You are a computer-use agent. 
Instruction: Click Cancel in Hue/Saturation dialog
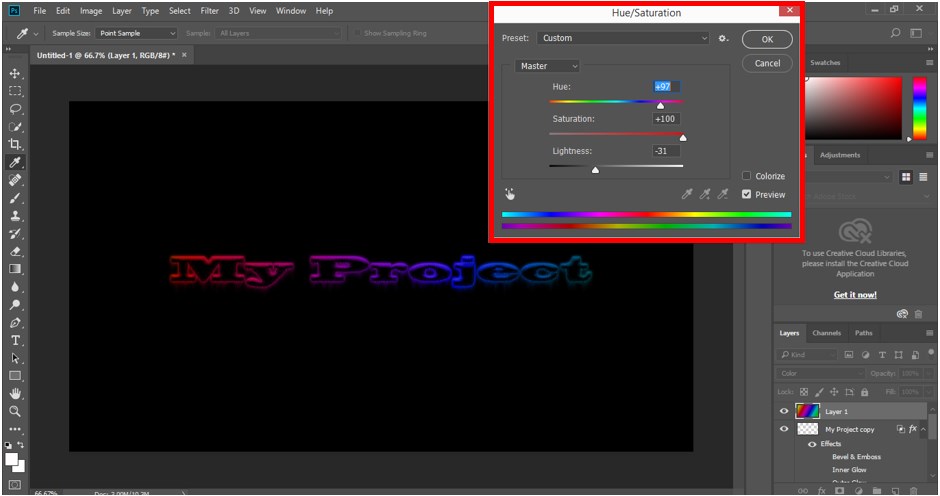tap(767, 63)
